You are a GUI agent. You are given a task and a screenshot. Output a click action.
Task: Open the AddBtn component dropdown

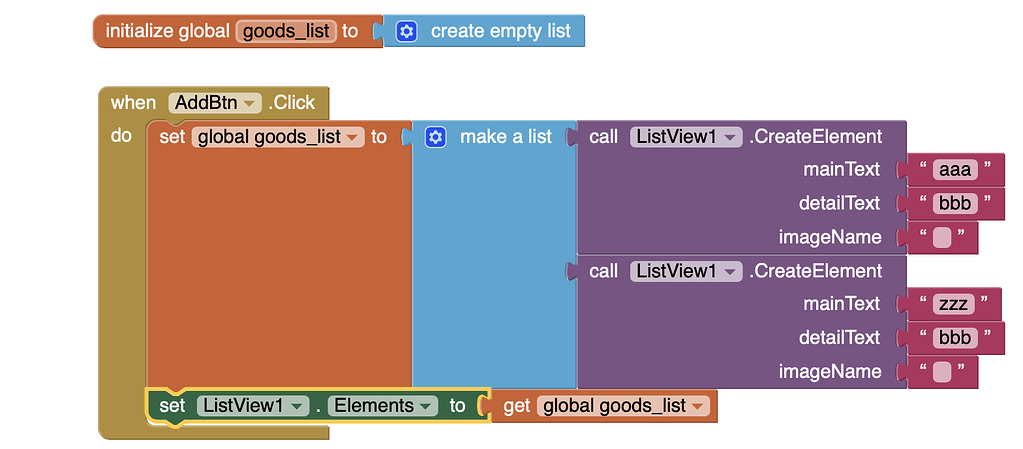coord(215,103)
